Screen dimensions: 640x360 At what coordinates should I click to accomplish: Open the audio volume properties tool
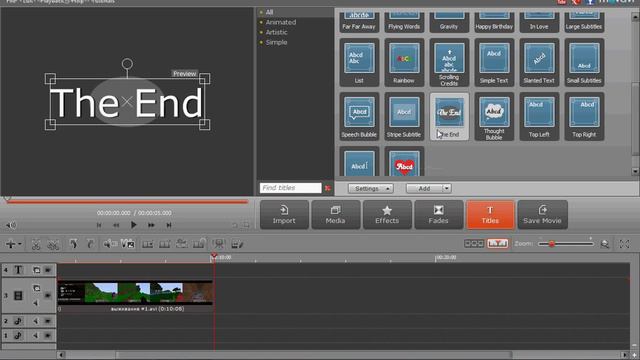pos(109,244)
